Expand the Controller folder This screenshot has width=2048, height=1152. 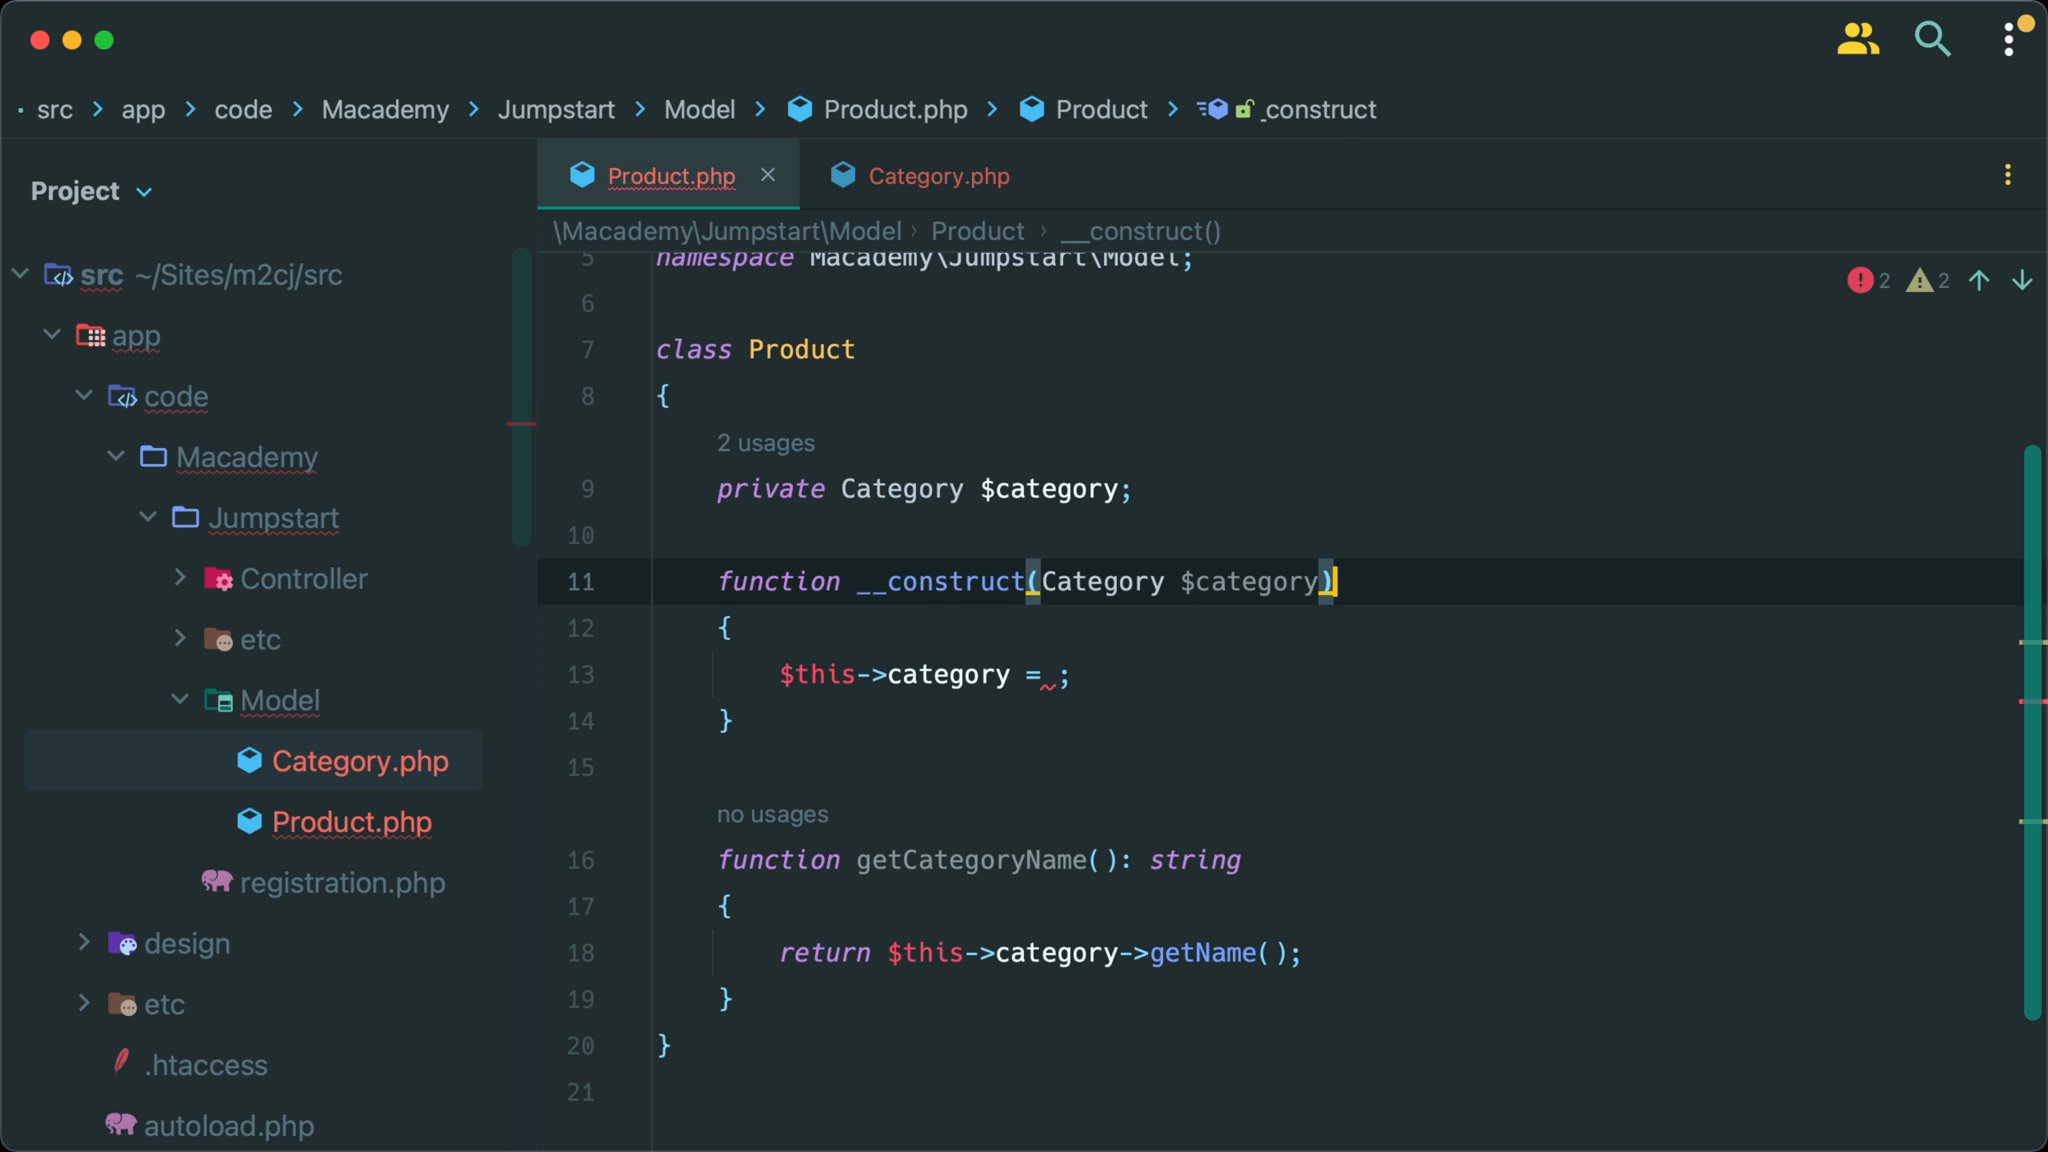[181, 578]
